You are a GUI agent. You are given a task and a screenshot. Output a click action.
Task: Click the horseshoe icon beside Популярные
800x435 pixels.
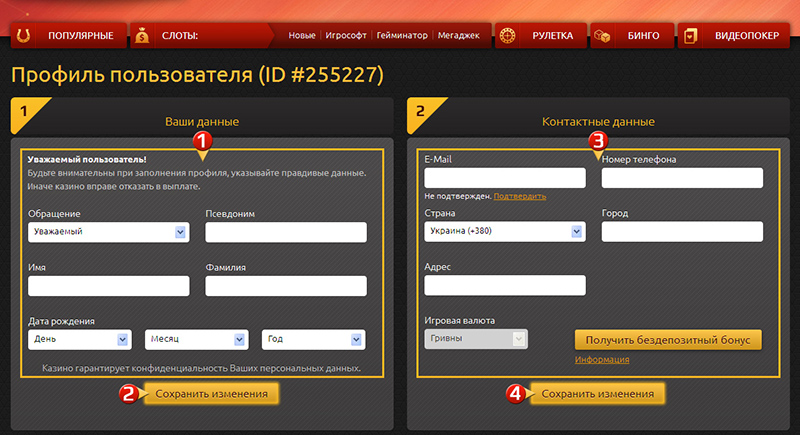pyautogui.click(x=23, y=36)
